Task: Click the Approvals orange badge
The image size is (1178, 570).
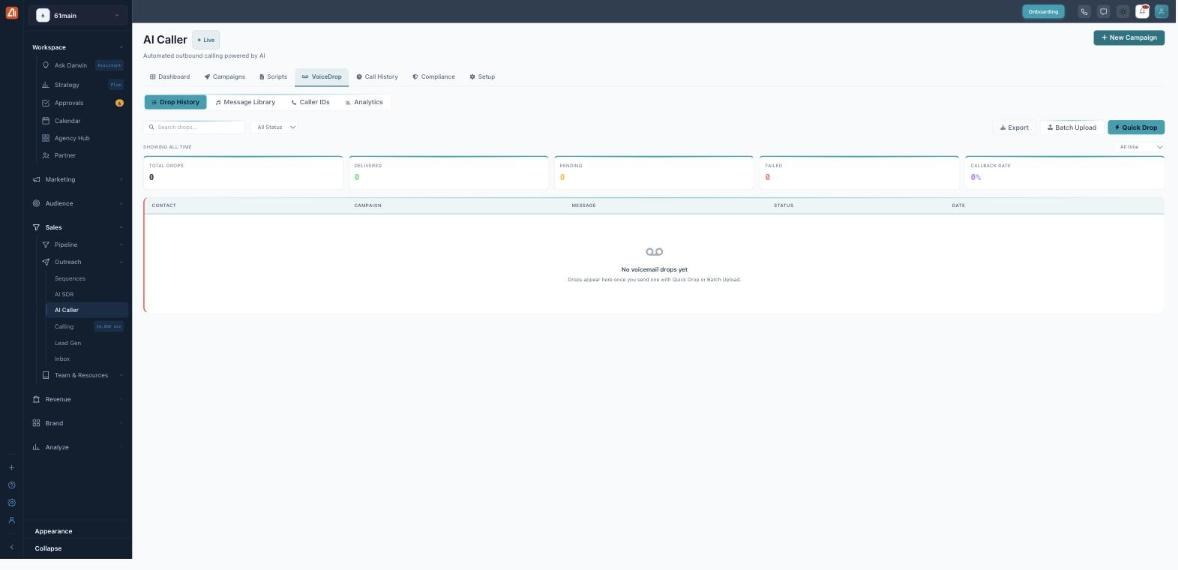Action: tap(119, 103)
